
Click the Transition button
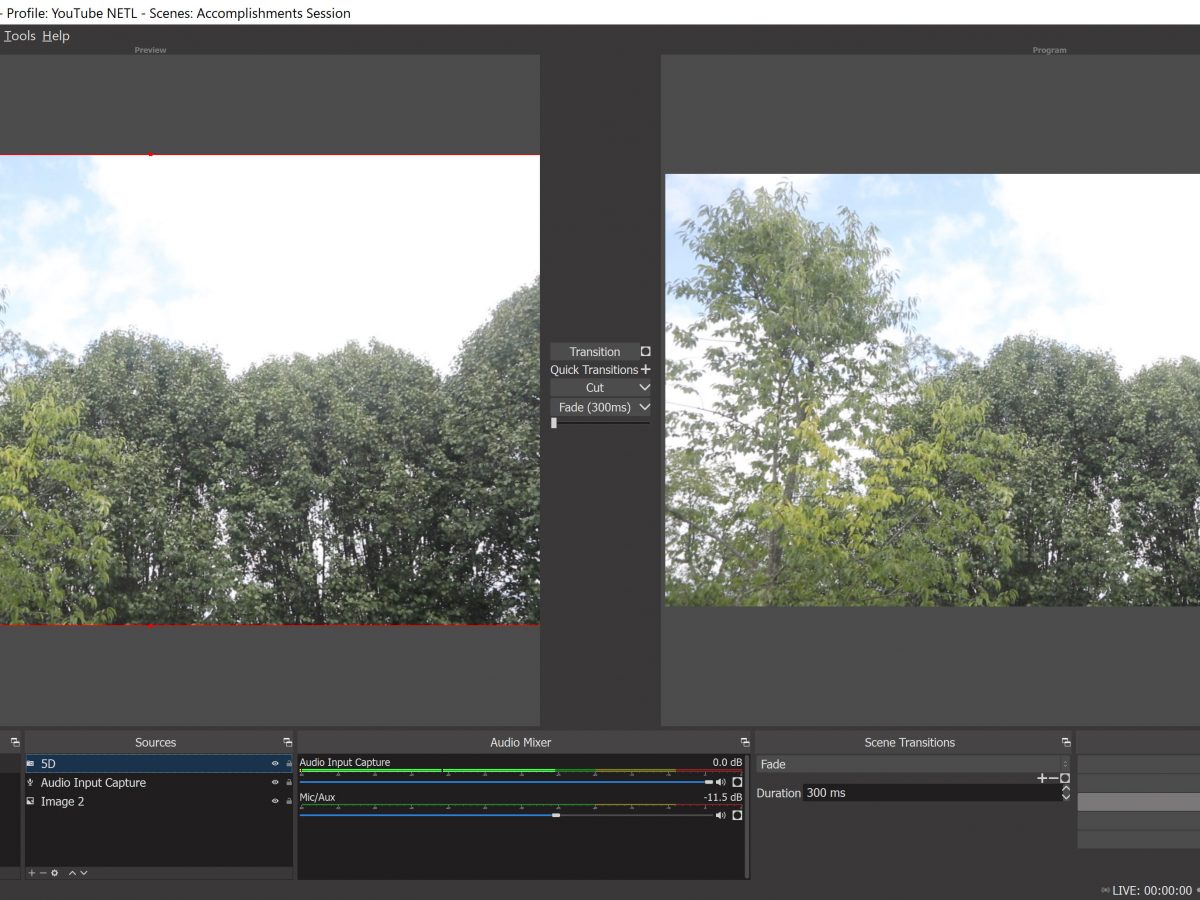[x=595, y=352]
